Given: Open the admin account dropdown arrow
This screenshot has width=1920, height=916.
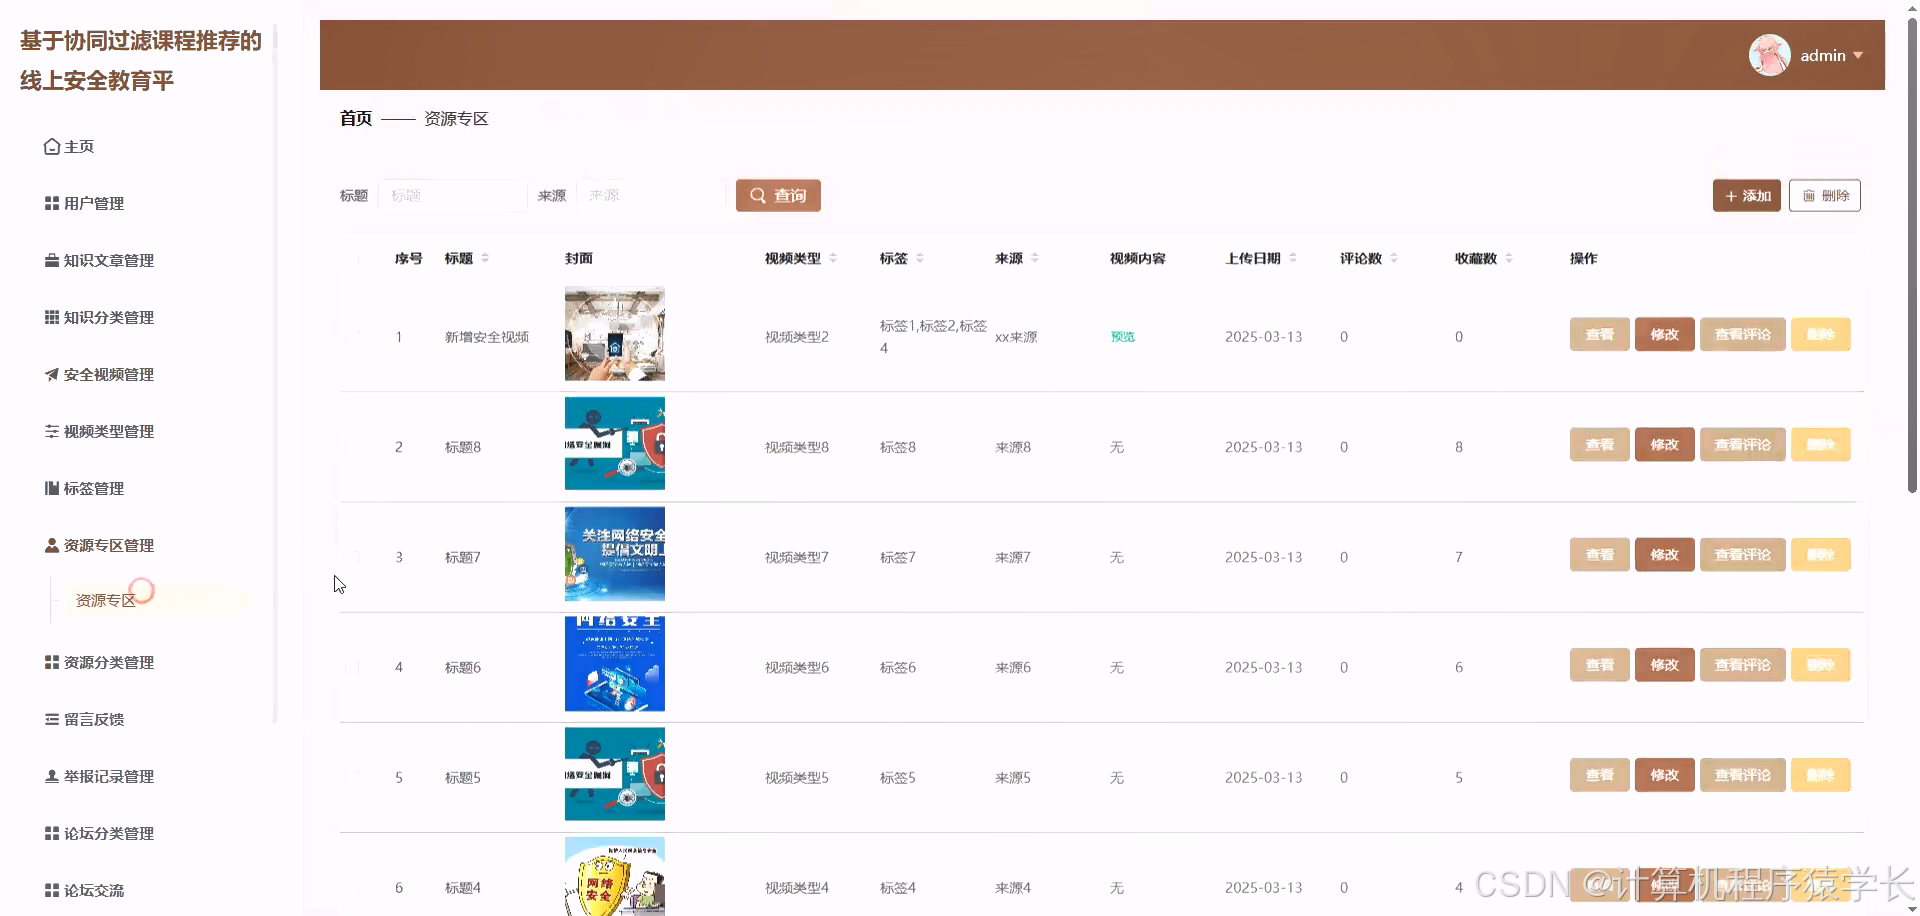Looking at the screenshot, I should [x=1860, y=55].
